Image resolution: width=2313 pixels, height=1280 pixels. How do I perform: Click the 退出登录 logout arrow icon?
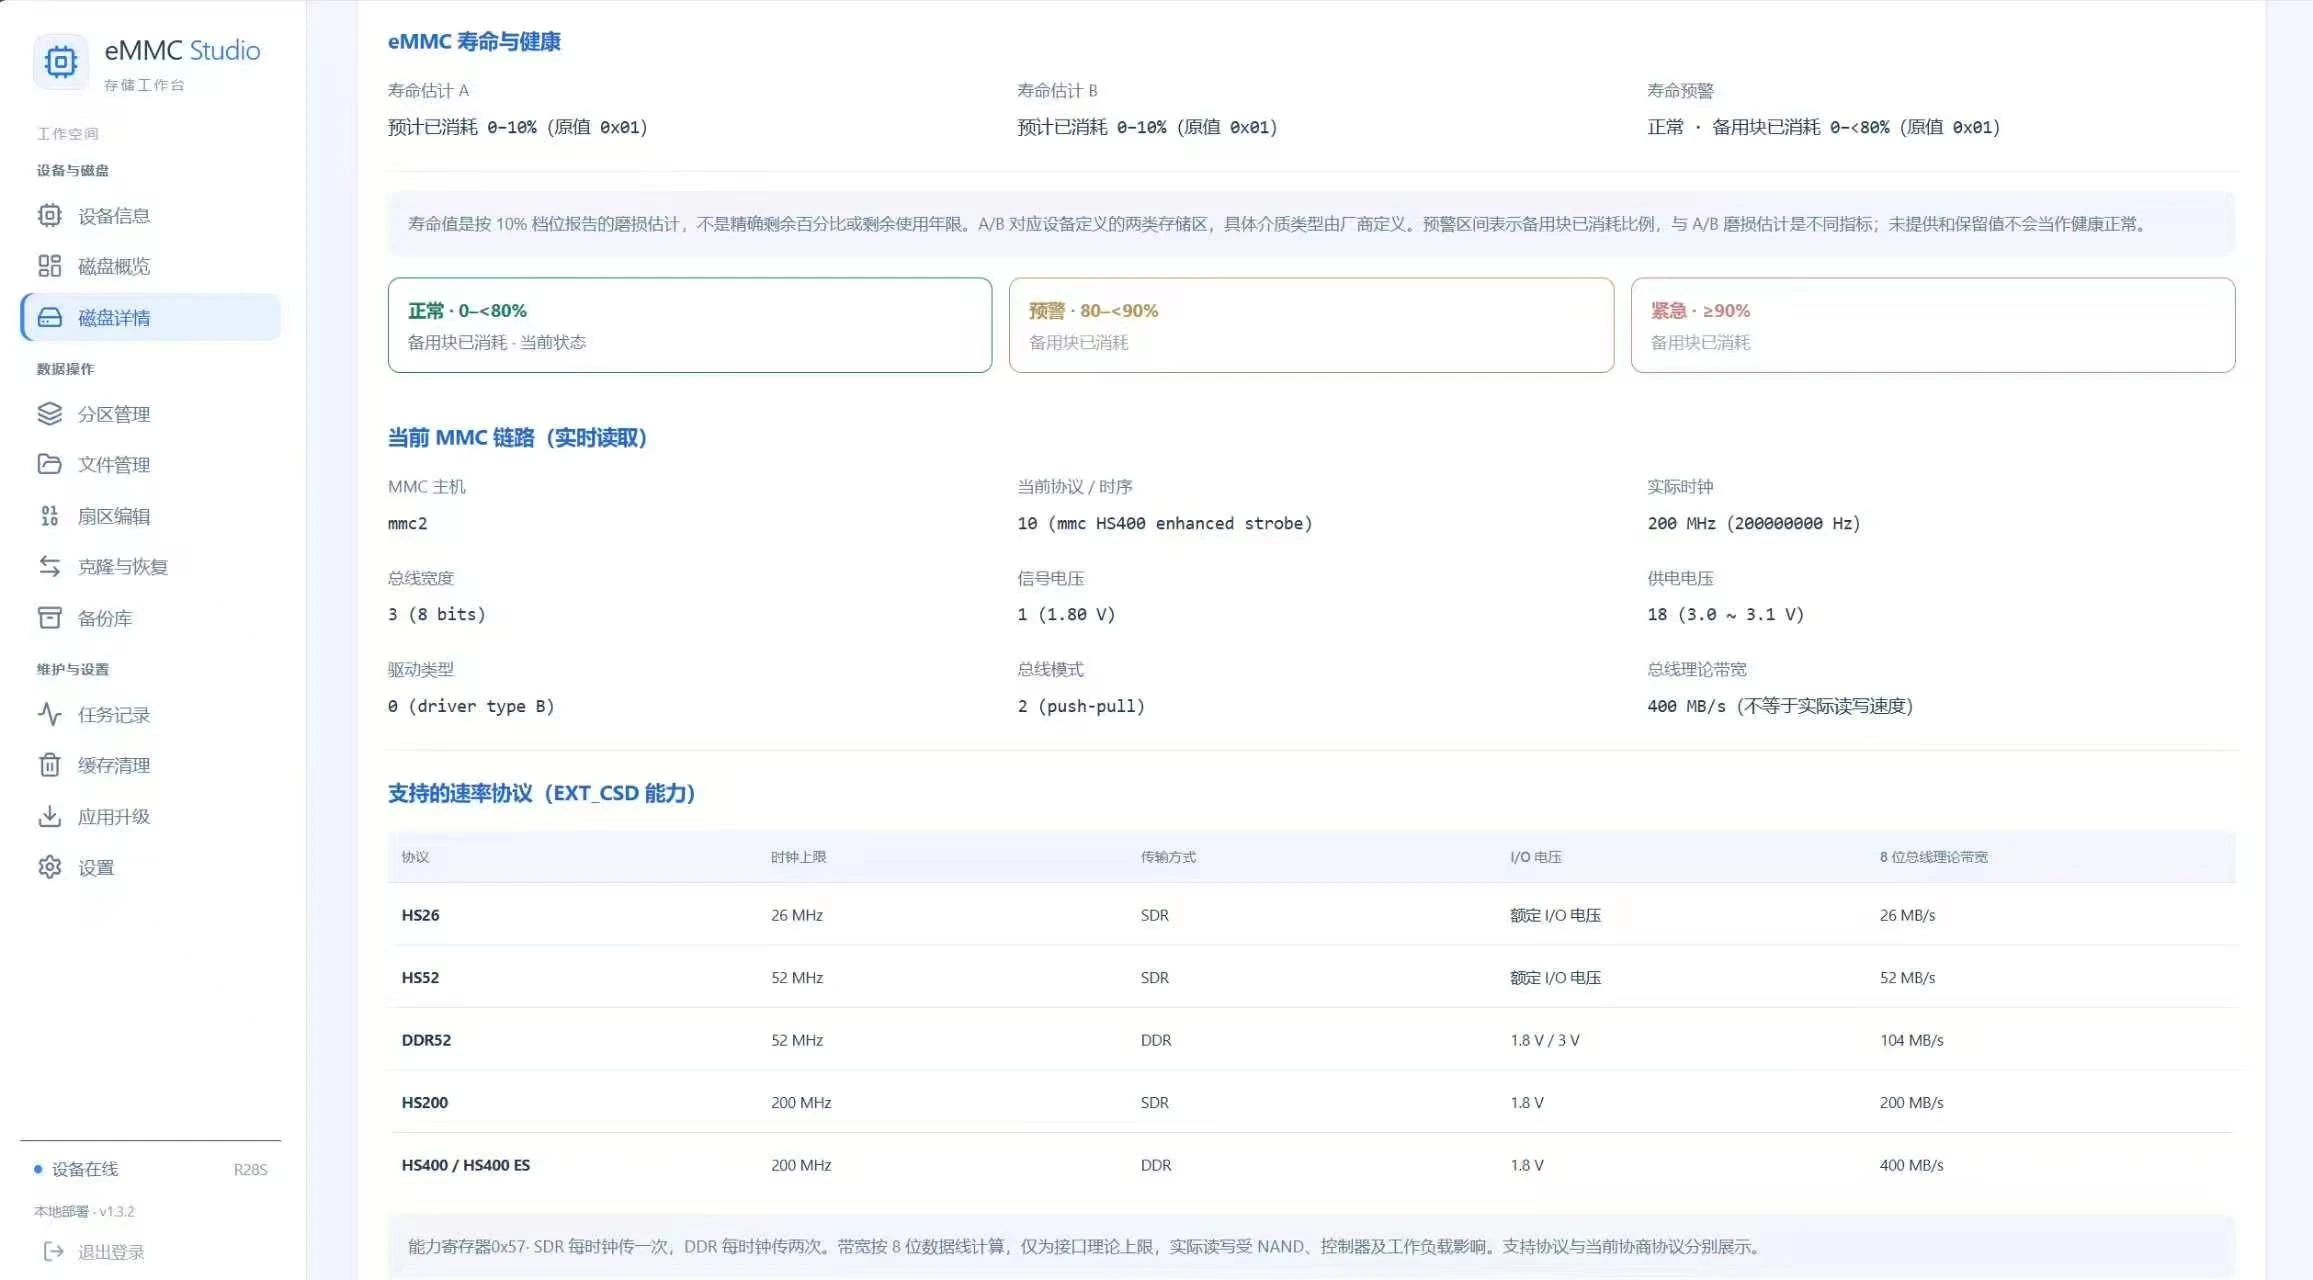pos(54,1251)
